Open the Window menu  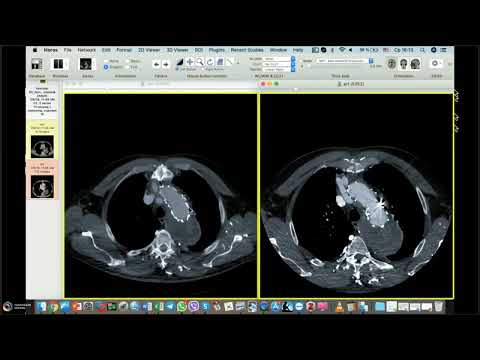pyautogui.click(x=278, y=50)
